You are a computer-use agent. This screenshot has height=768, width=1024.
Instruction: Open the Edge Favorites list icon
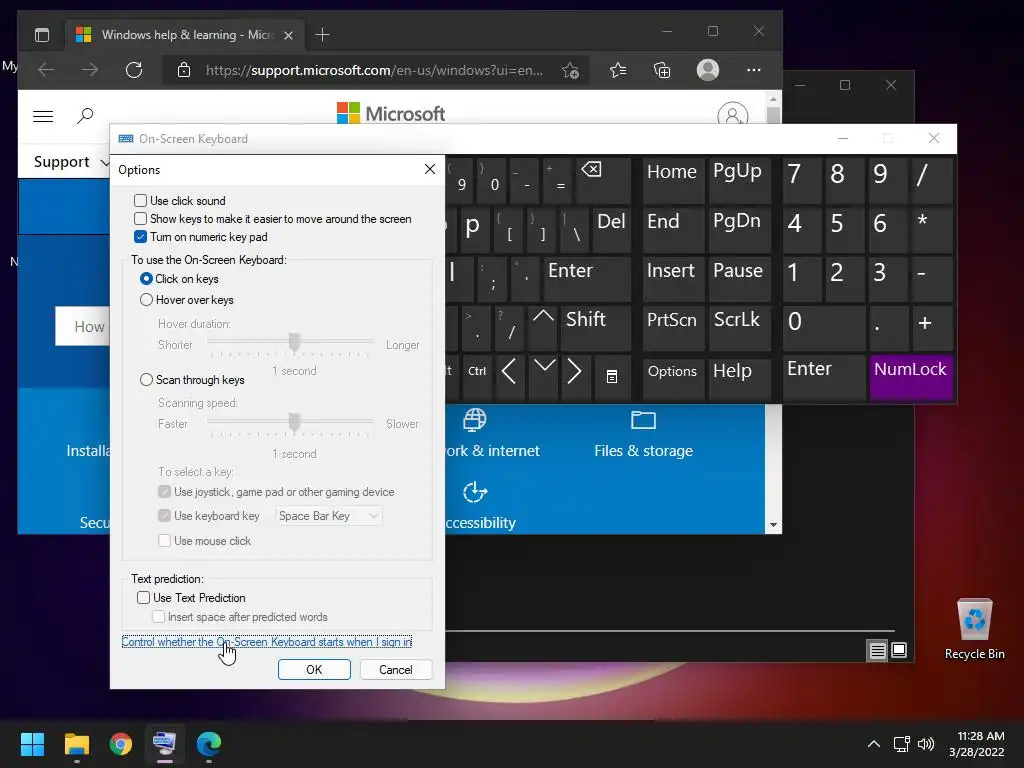click(618, 70)
